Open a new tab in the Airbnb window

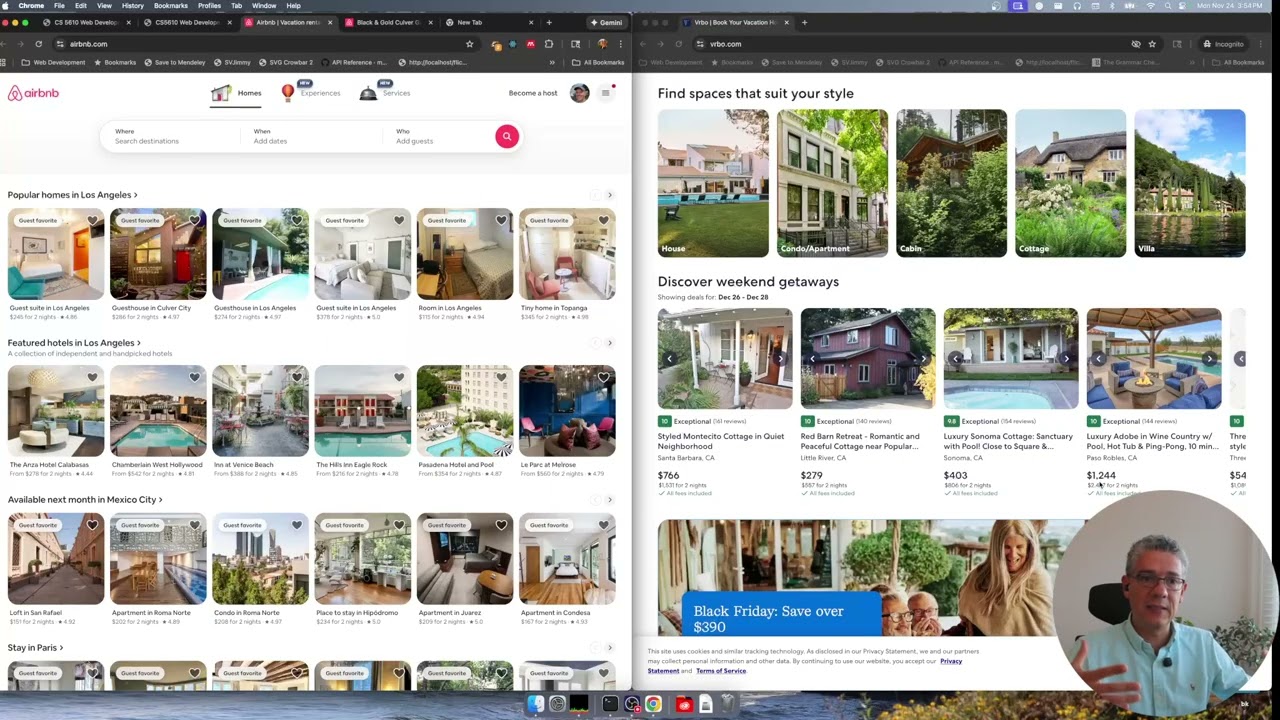548,22
